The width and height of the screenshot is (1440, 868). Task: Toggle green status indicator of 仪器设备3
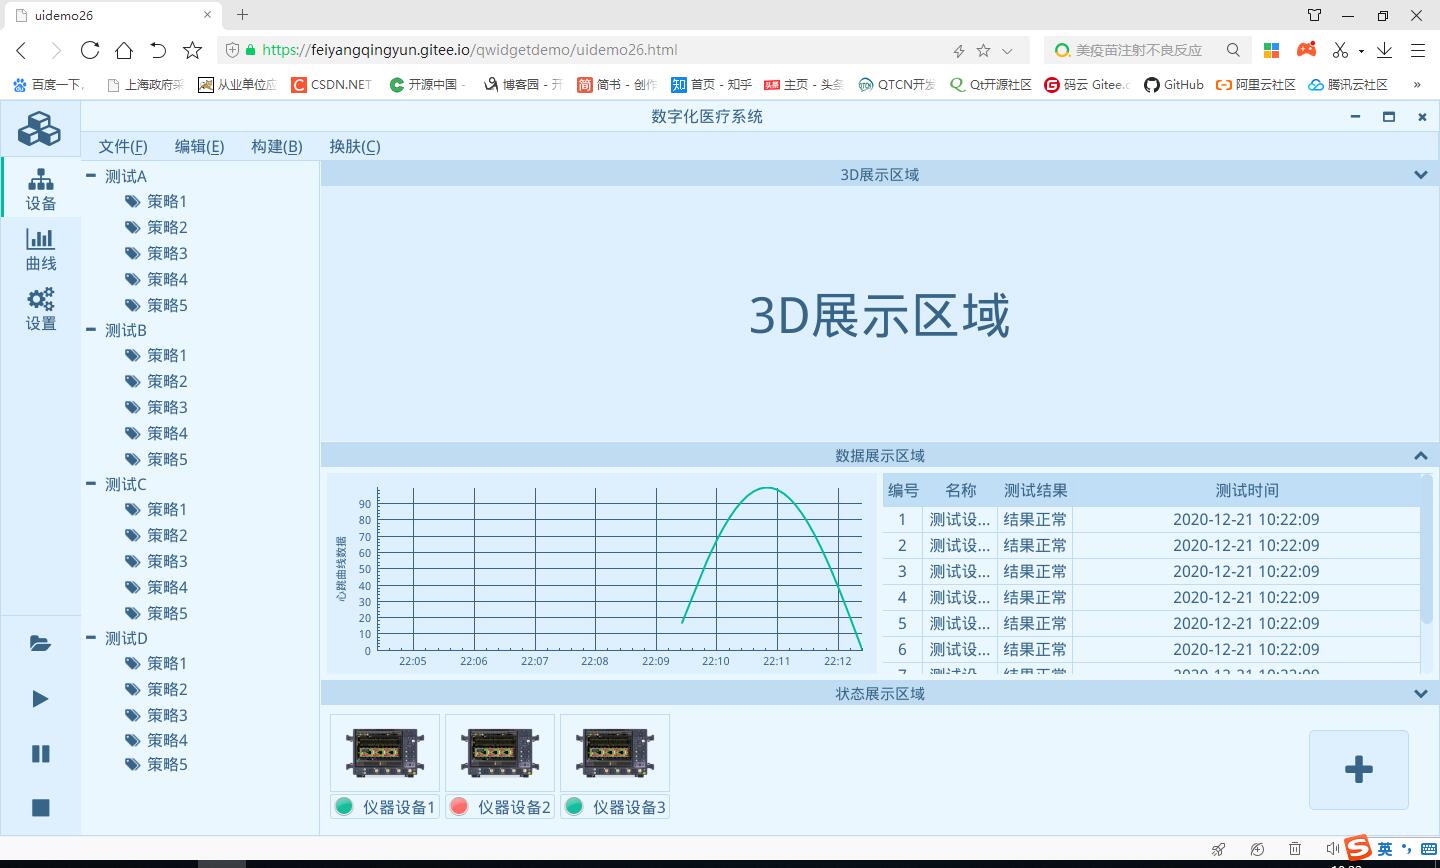(x=575, y=807)
